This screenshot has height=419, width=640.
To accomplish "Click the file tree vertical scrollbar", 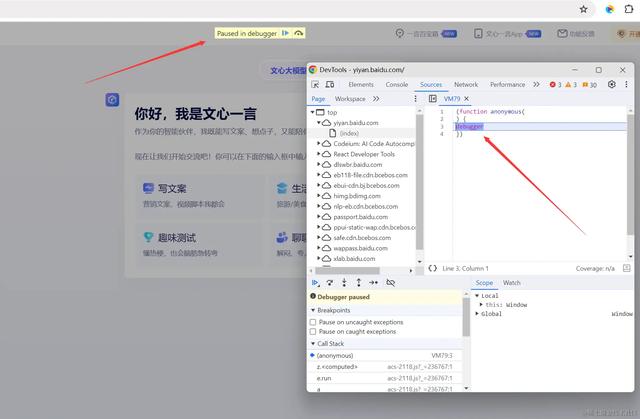I will coord(419,182).
